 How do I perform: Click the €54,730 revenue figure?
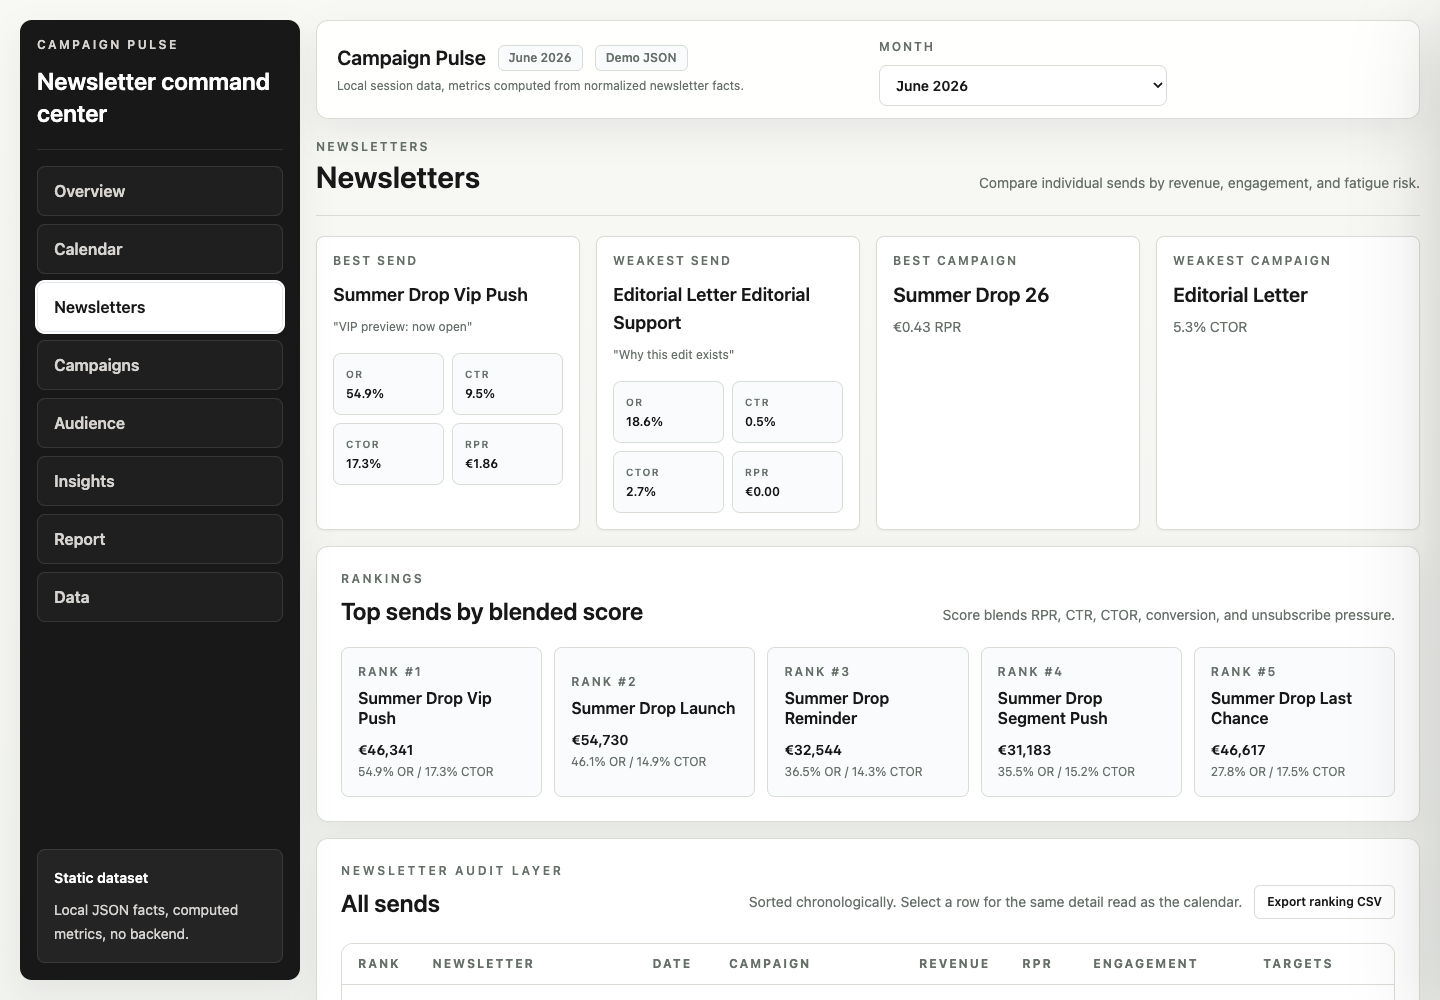tap(600, 740)
